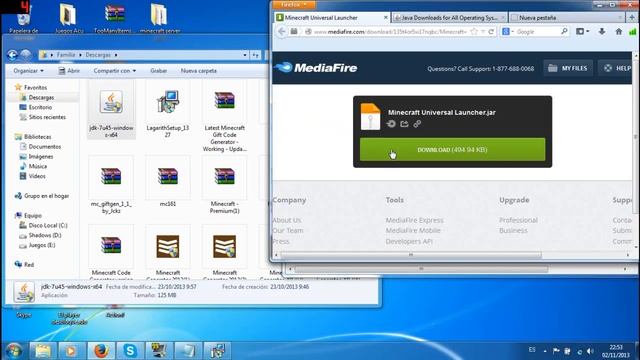The height and width of the screenshot is (360, 640).
Task: Click the mediafire.com address bar
Action: click(x=390, y=31)
